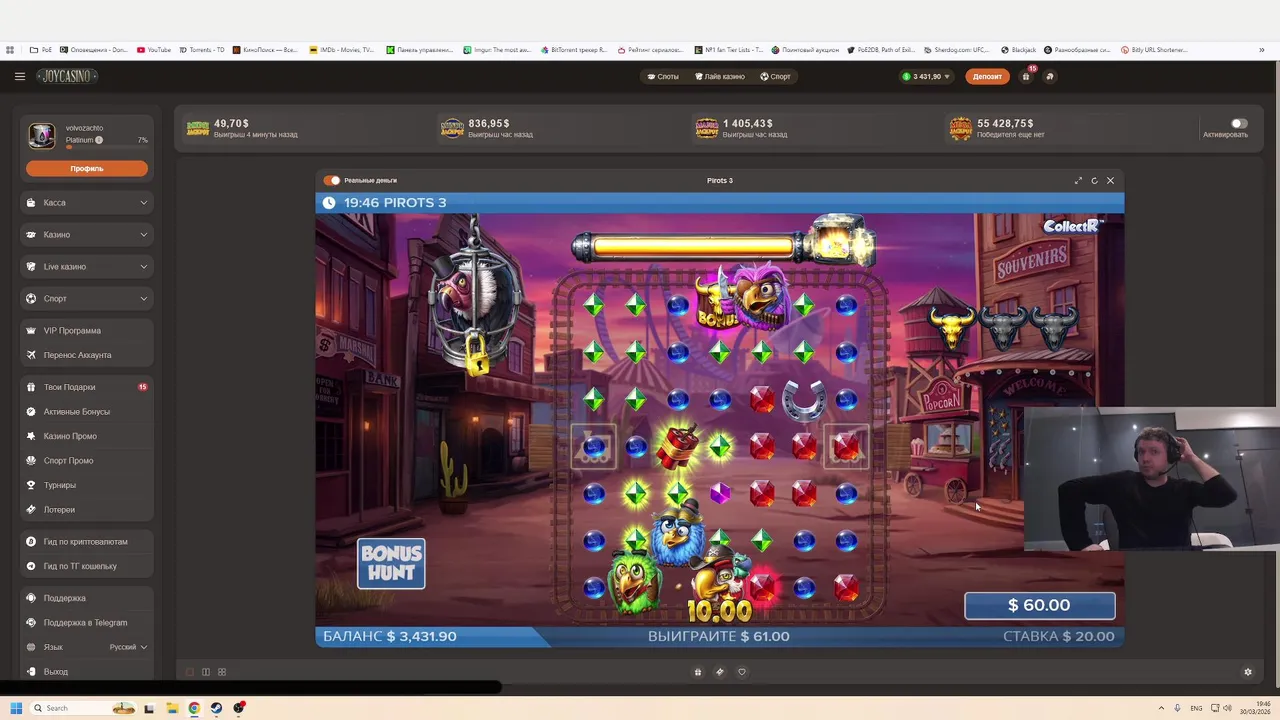Click the golden bull head icon

click(x=951, y=328)
